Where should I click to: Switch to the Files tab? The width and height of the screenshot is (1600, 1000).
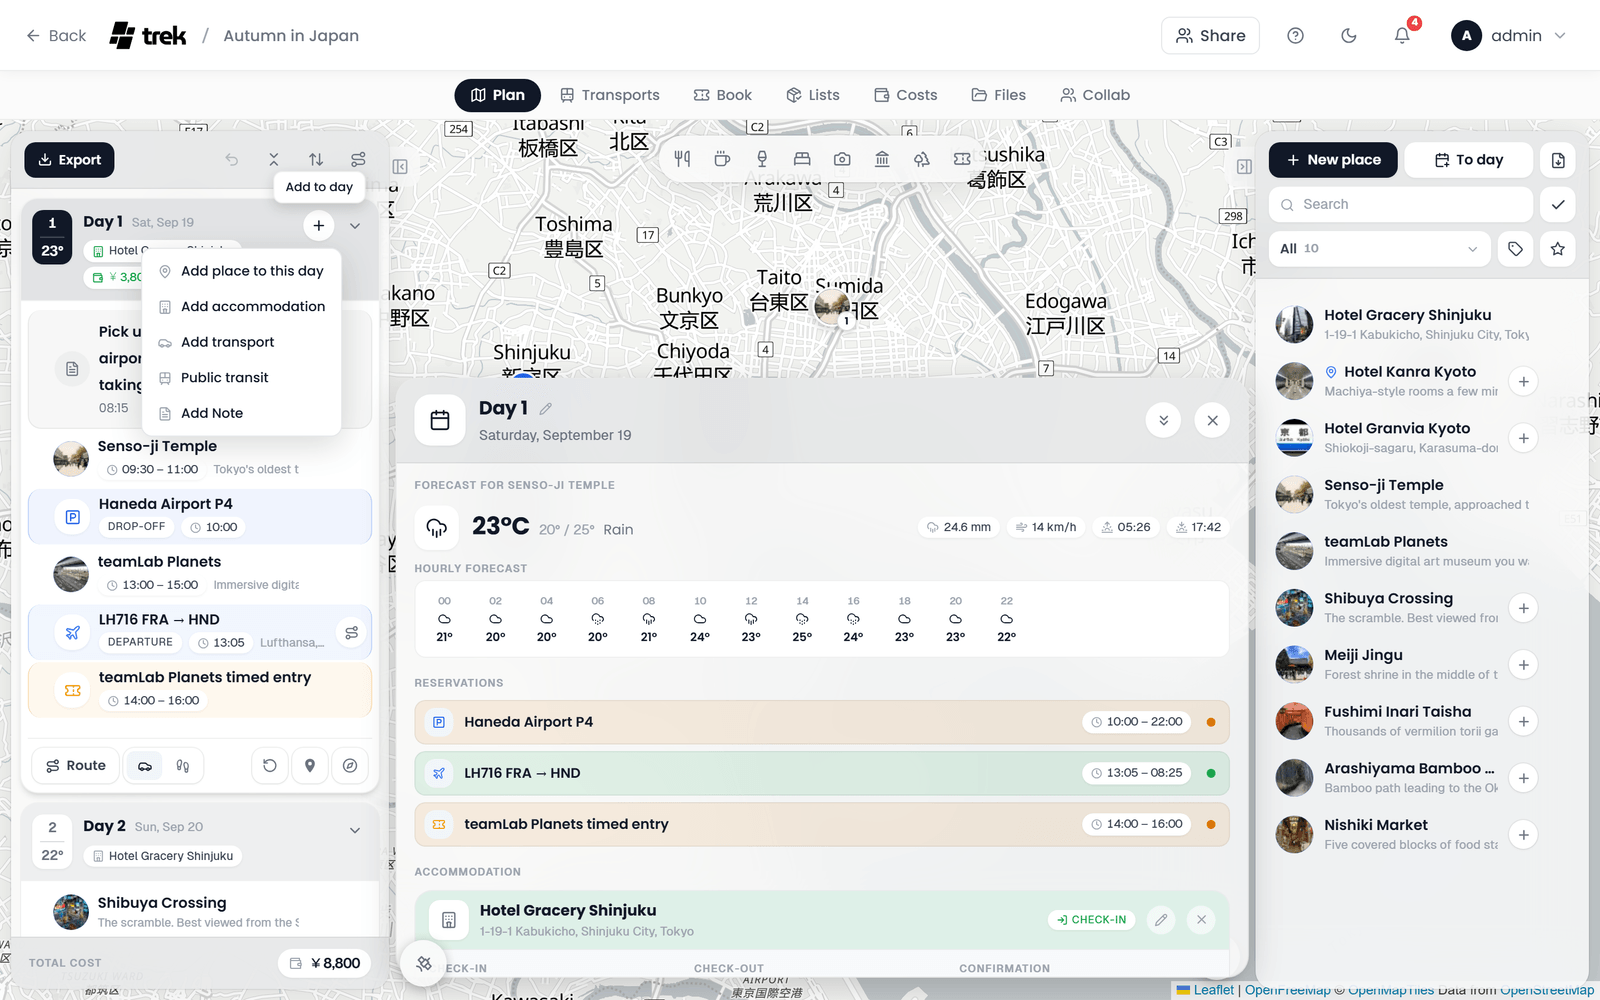coord(999,95)
